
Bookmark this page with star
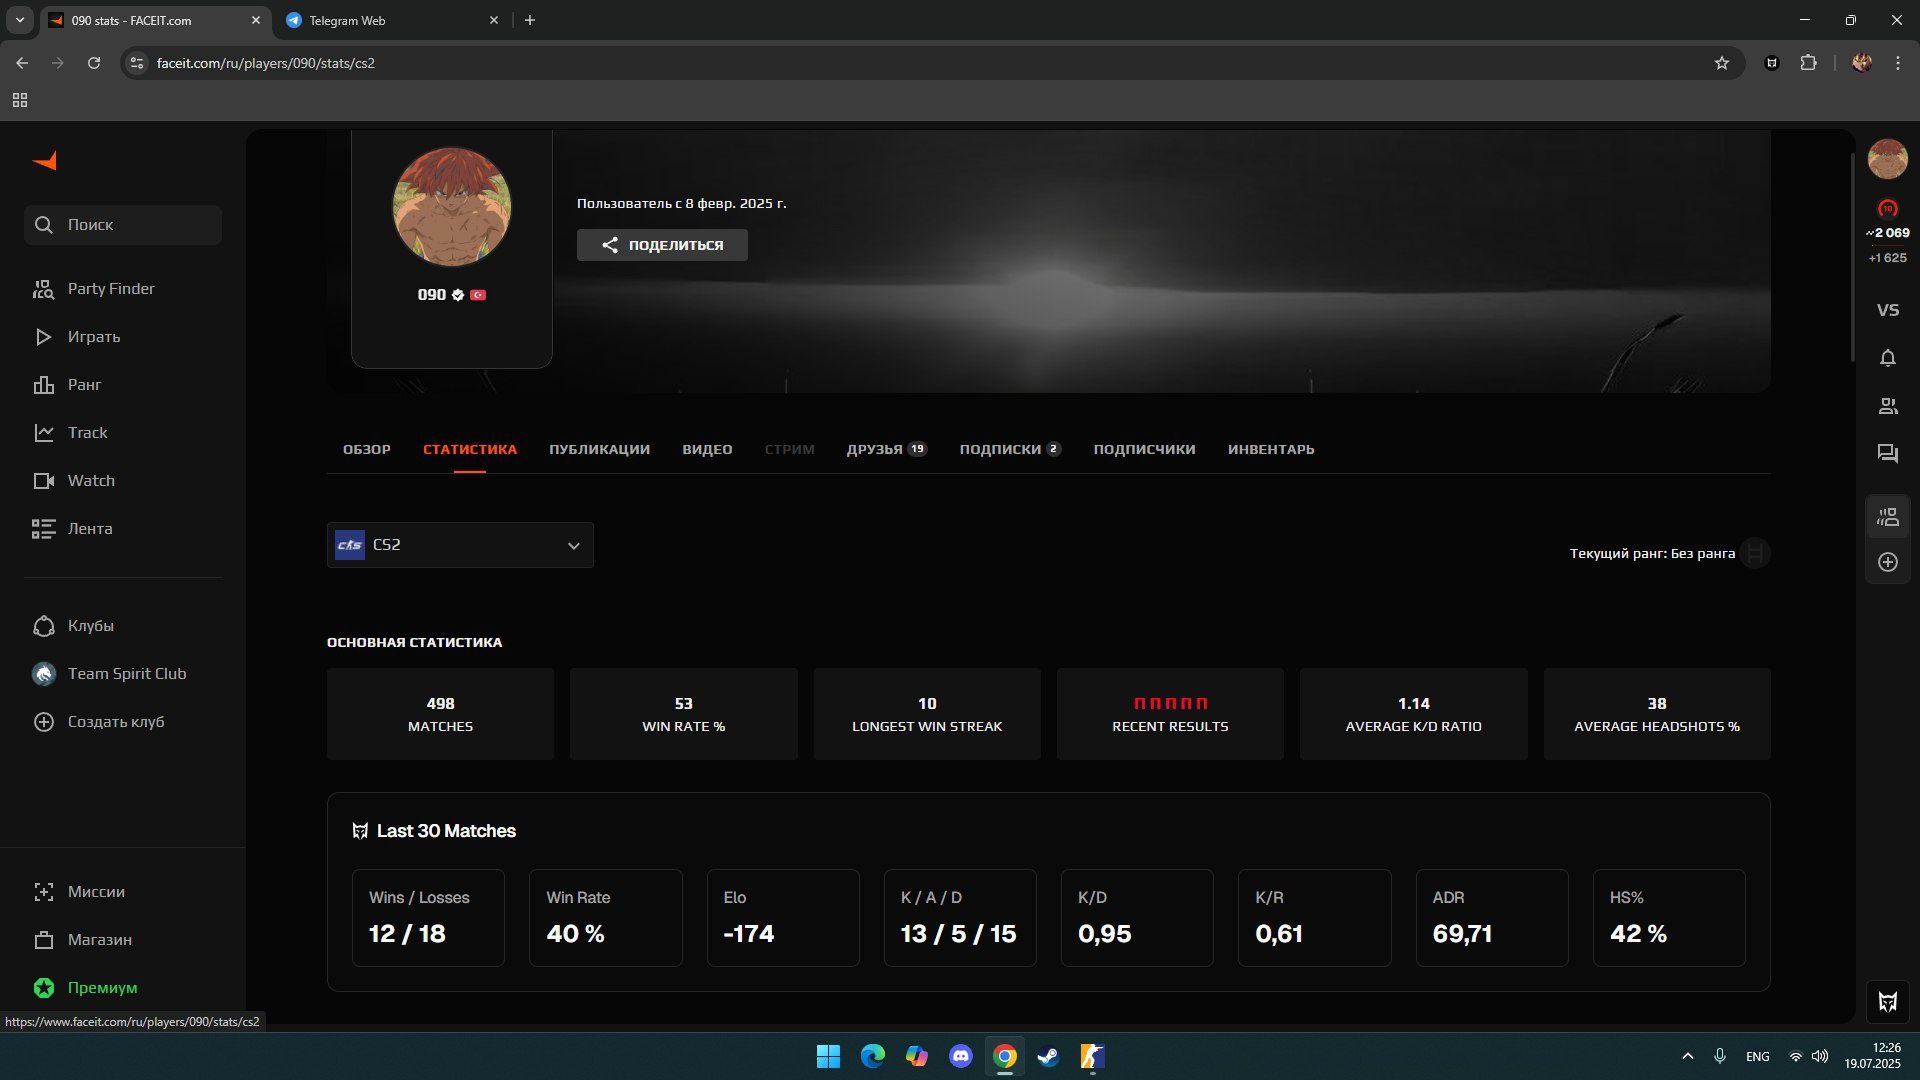pos(1722,63)
